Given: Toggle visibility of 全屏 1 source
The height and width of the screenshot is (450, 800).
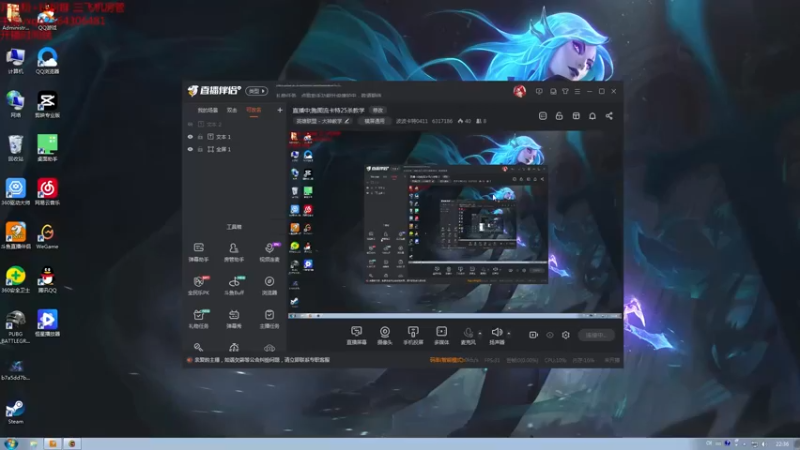Looking at the screenshot, I should click(190, 149).
